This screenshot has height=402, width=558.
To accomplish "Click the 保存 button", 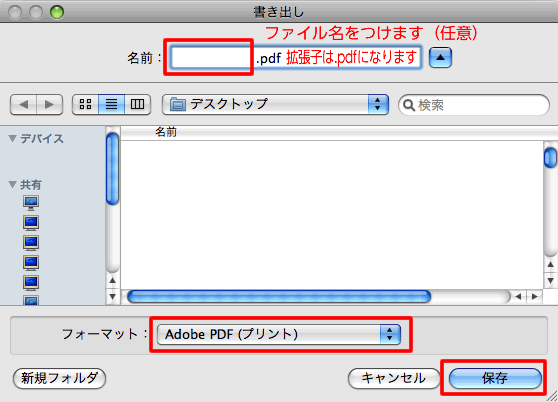I will pos(495,378).
